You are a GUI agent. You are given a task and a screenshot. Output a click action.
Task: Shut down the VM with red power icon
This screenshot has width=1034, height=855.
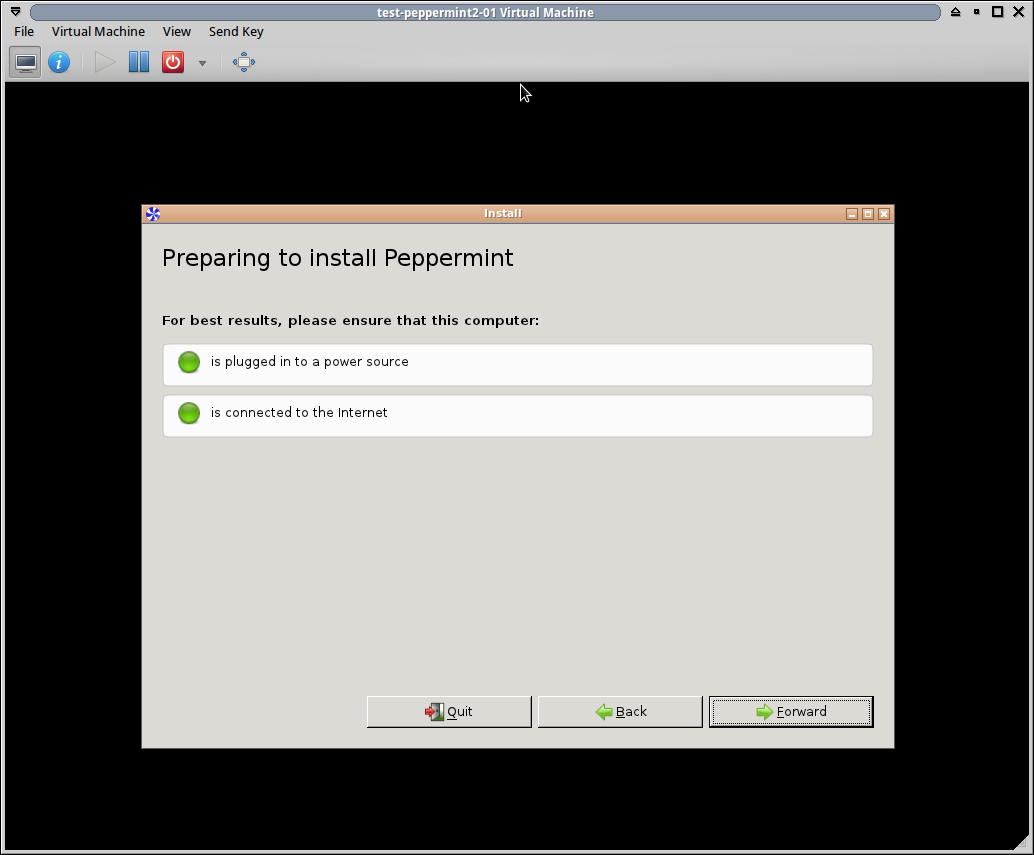173,63
